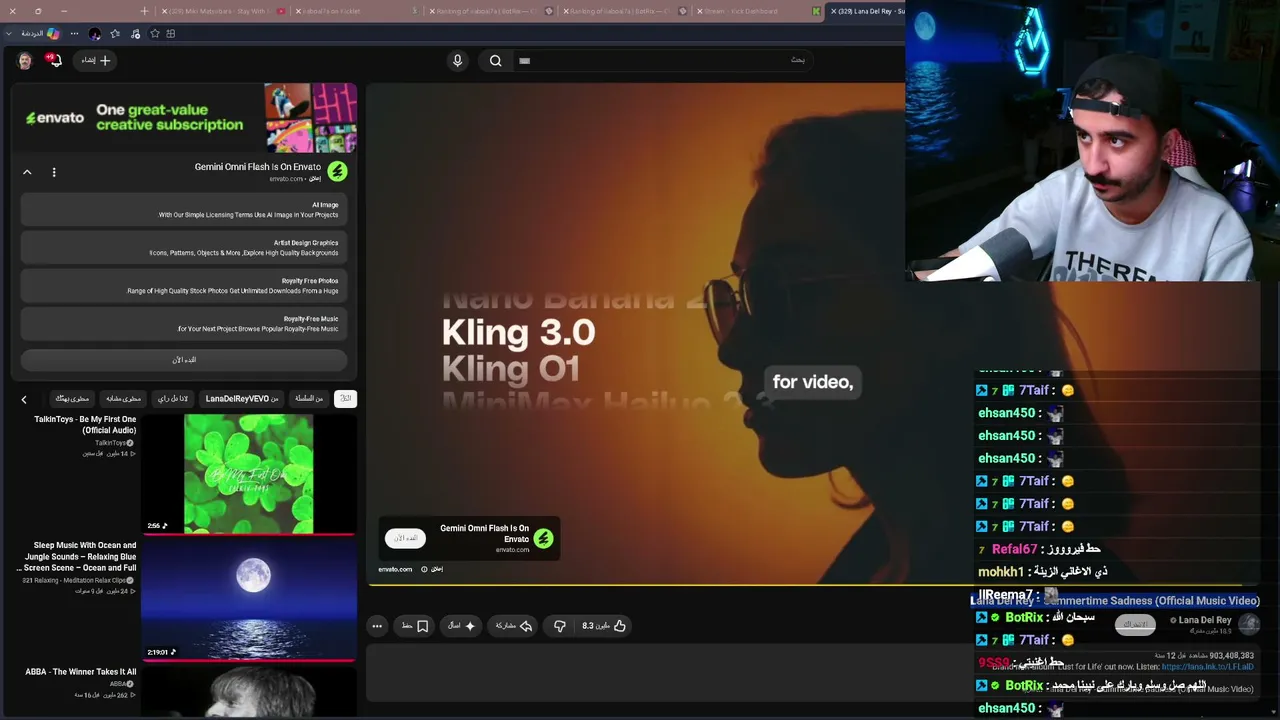This screenshot has width=1280, height=720.
Task: Visit envato.com link under the video ad
Action: (x=395, y=569)
